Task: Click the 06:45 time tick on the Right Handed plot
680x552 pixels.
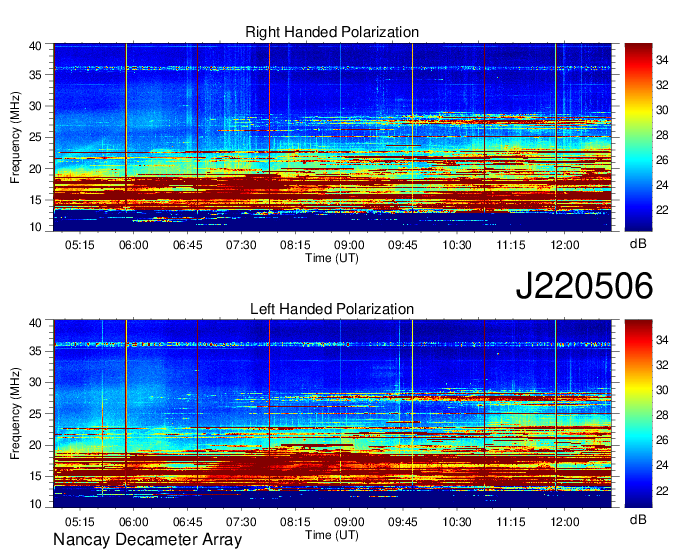Action: click(187, 245)
